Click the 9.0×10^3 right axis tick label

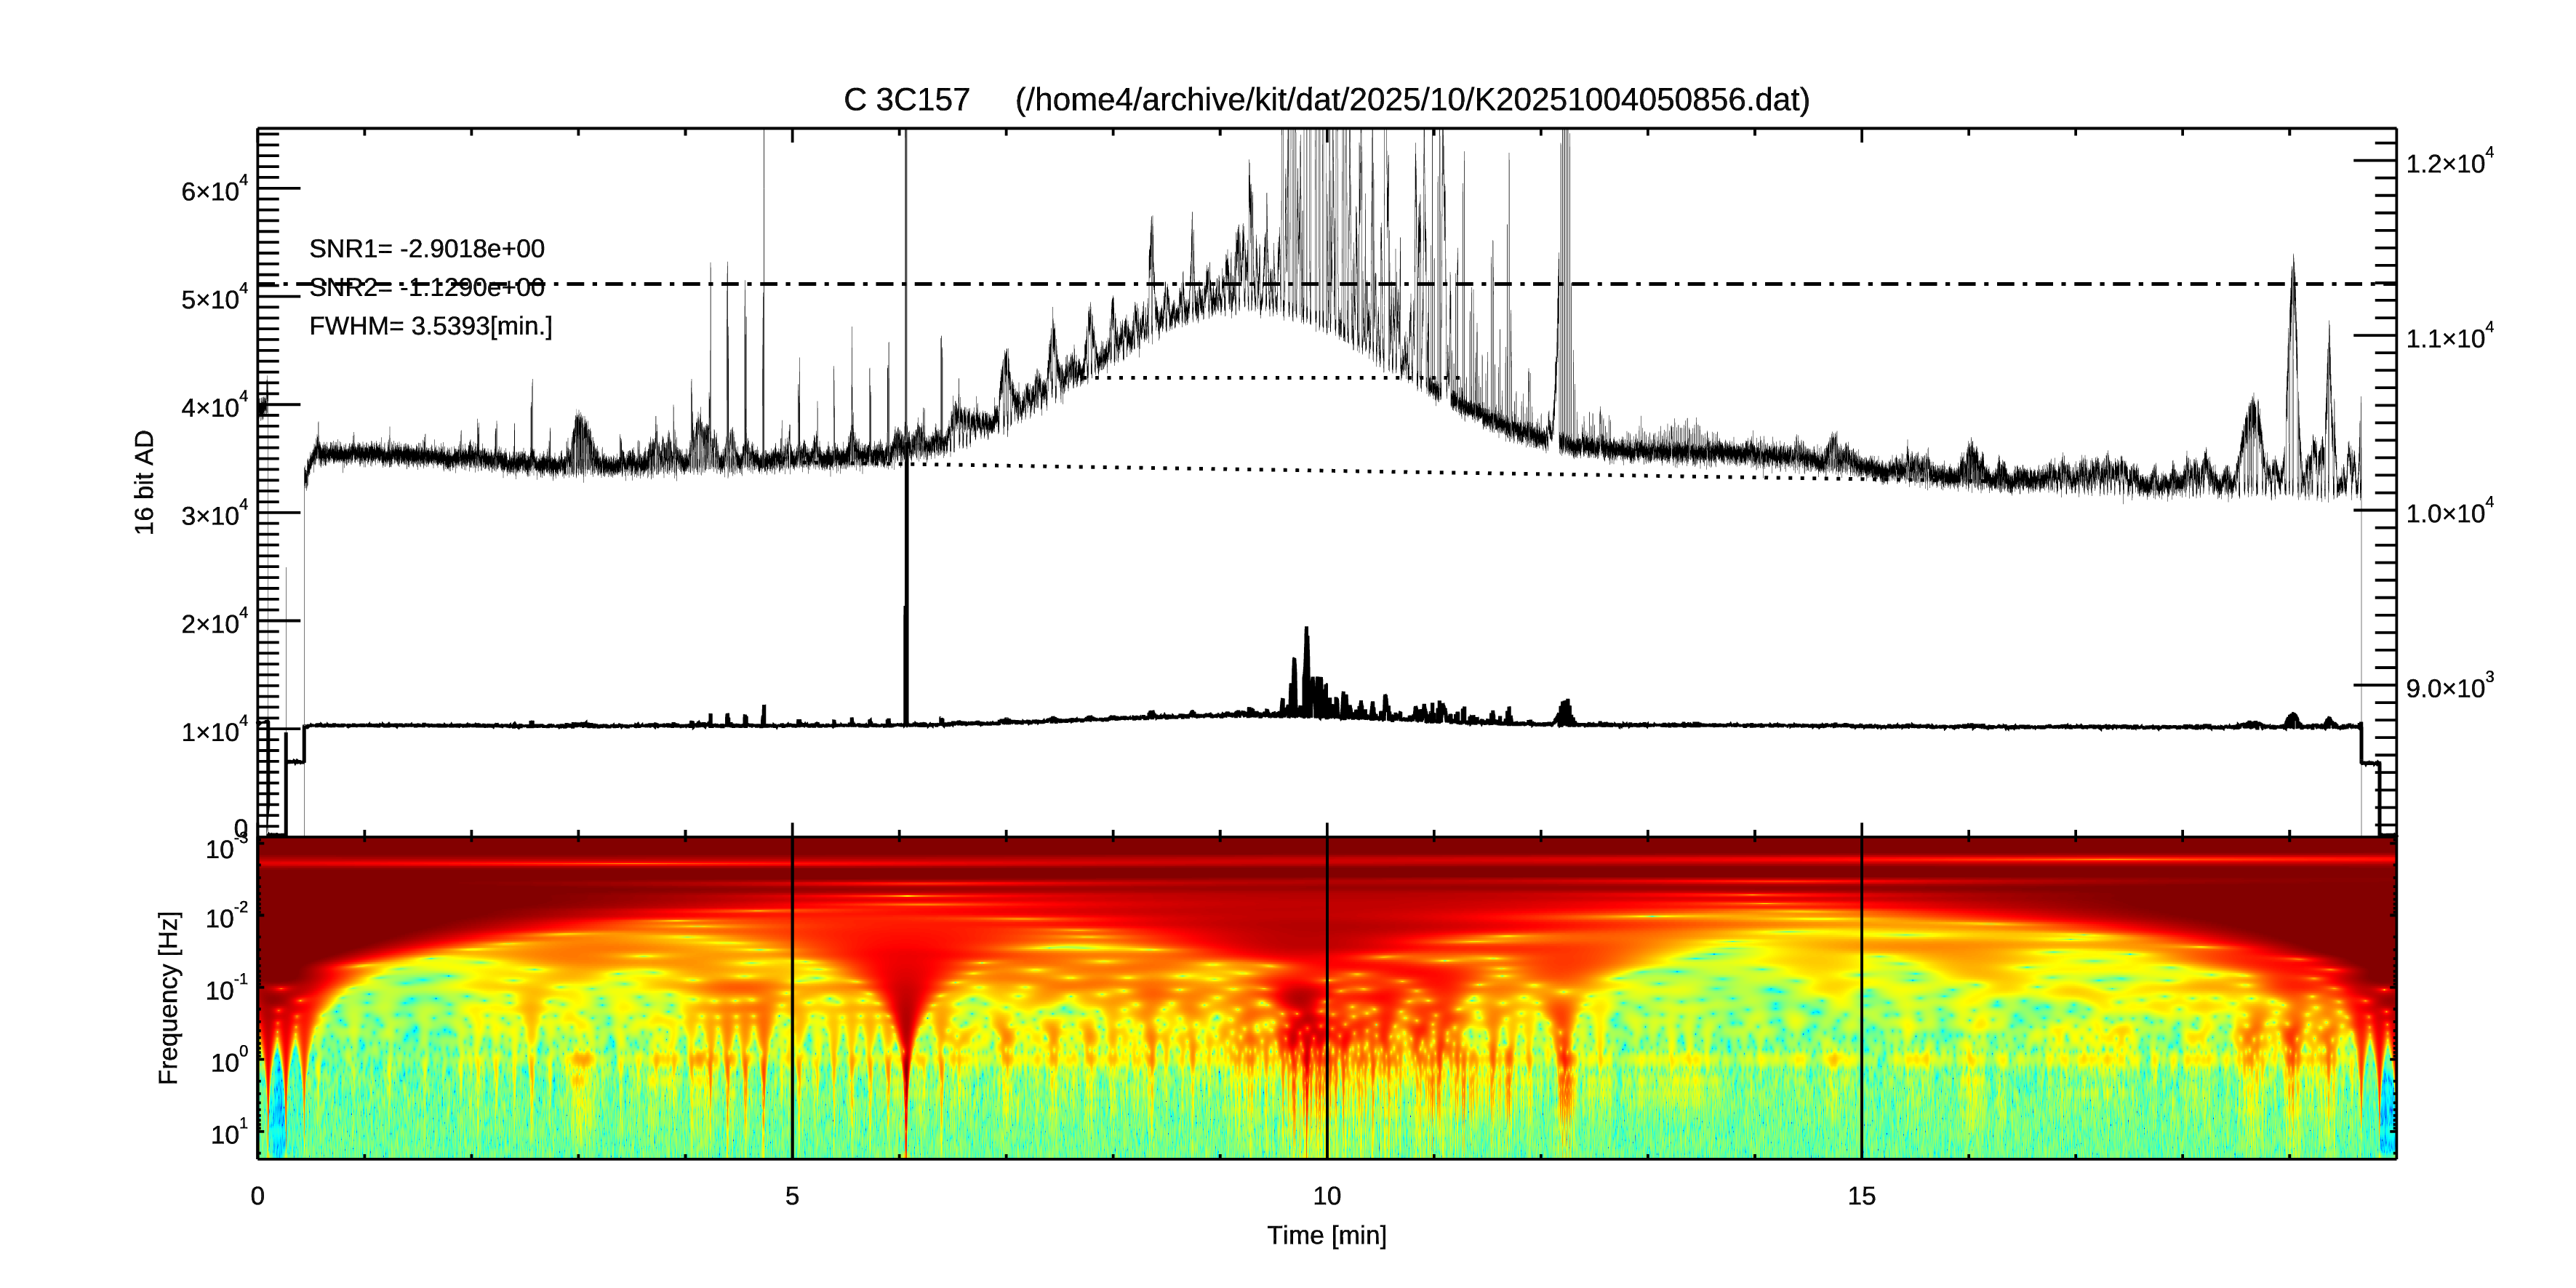(2449, 688)
